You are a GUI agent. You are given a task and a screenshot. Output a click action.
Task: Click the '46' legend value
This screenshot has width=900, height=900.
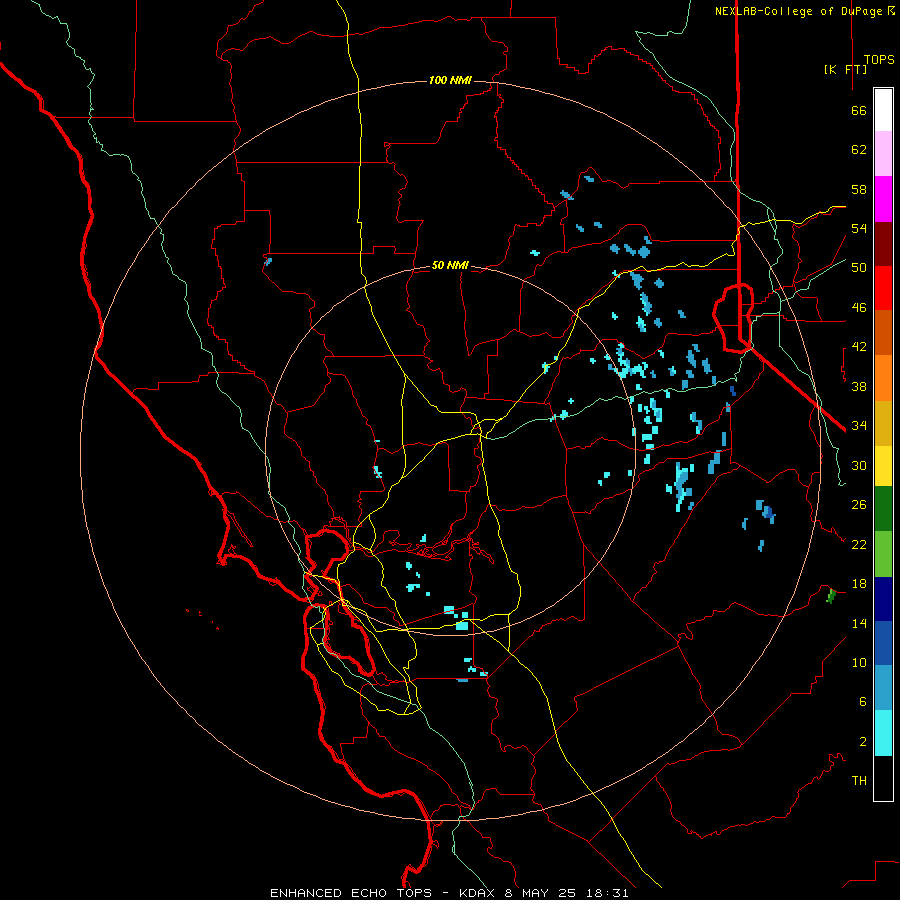859,308
